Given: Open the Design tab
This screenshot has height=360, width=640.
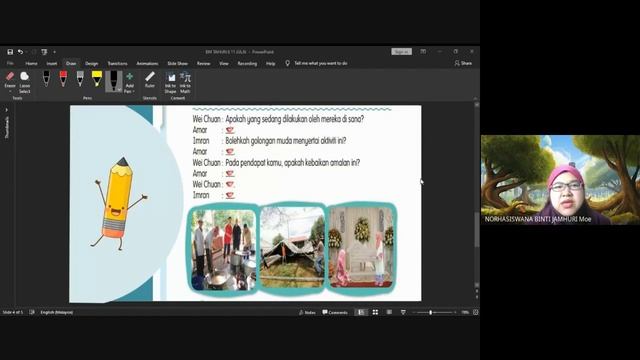Looking at the screenshot, I should pos(91,63).
